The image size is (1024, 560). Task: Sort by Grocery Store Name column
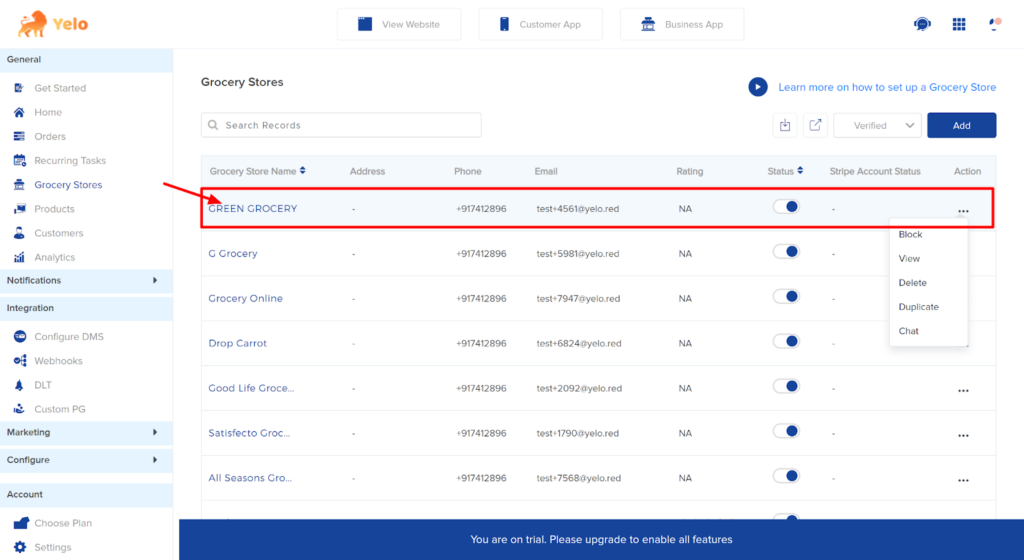(302, 171)
